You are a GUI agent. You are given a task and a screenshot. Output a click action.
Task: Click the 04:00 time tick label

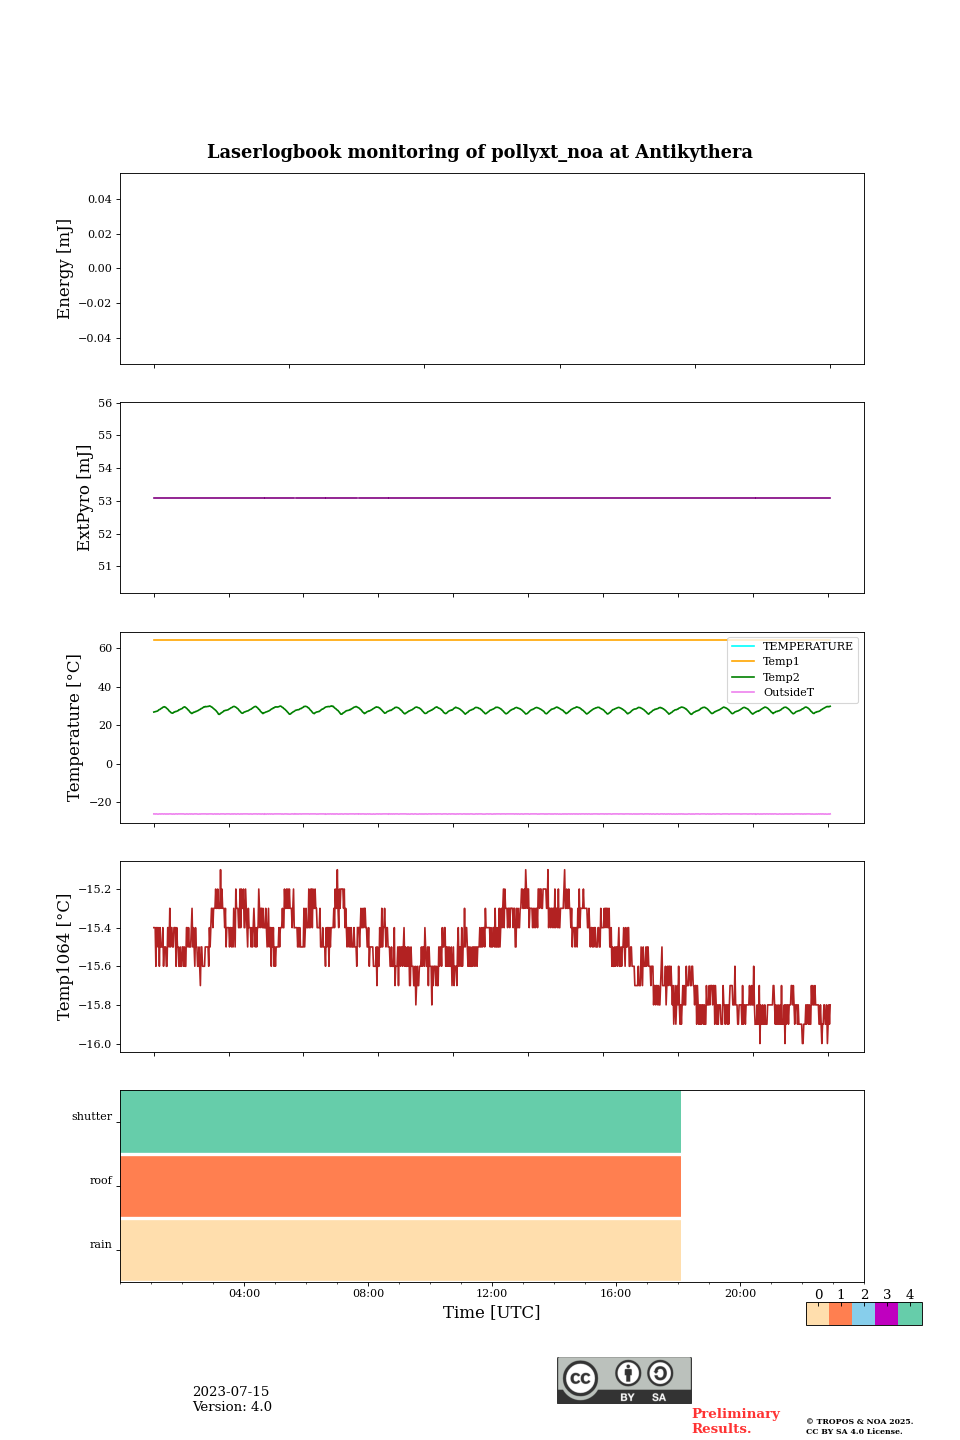[244, 1293]
